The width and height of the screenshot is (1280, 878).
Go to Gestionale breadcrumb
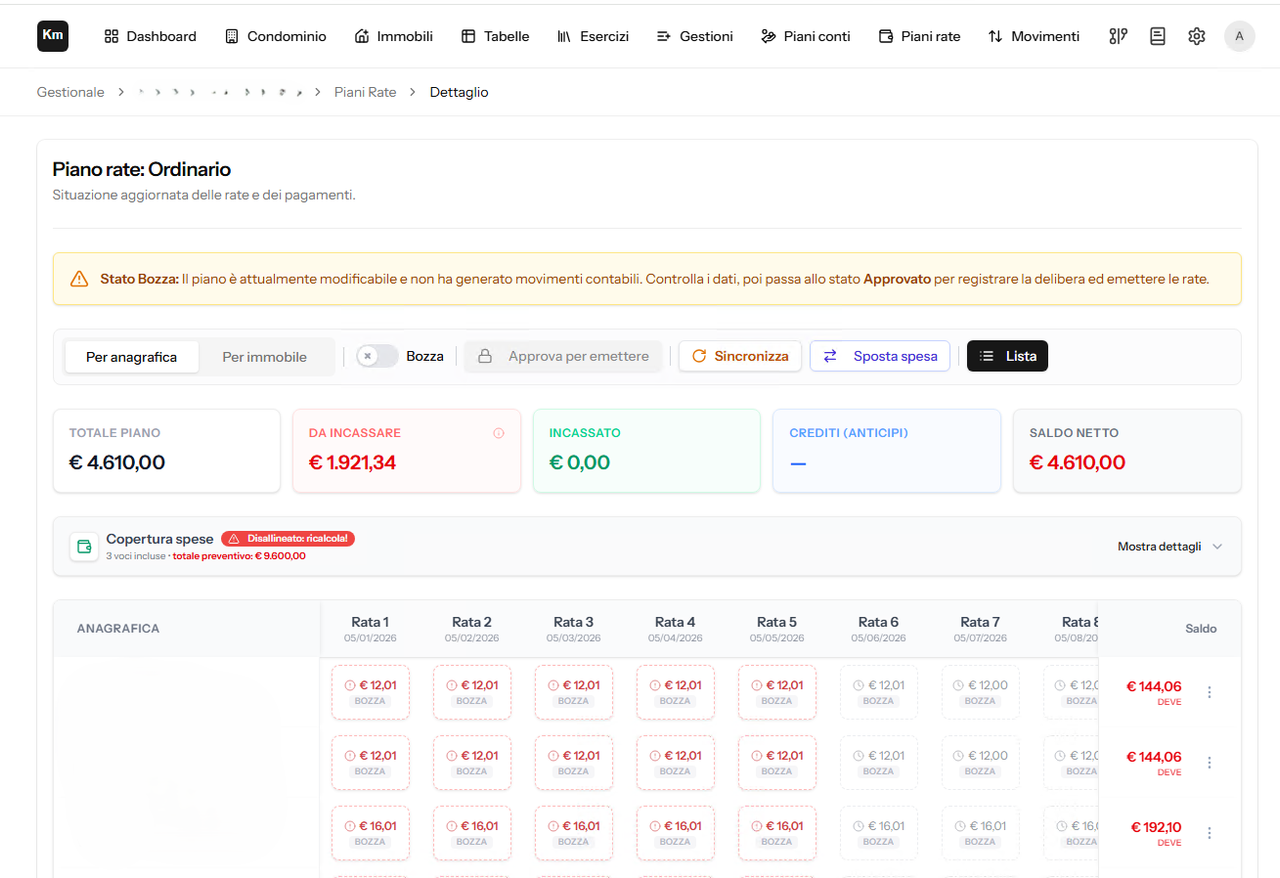point(70,92)
